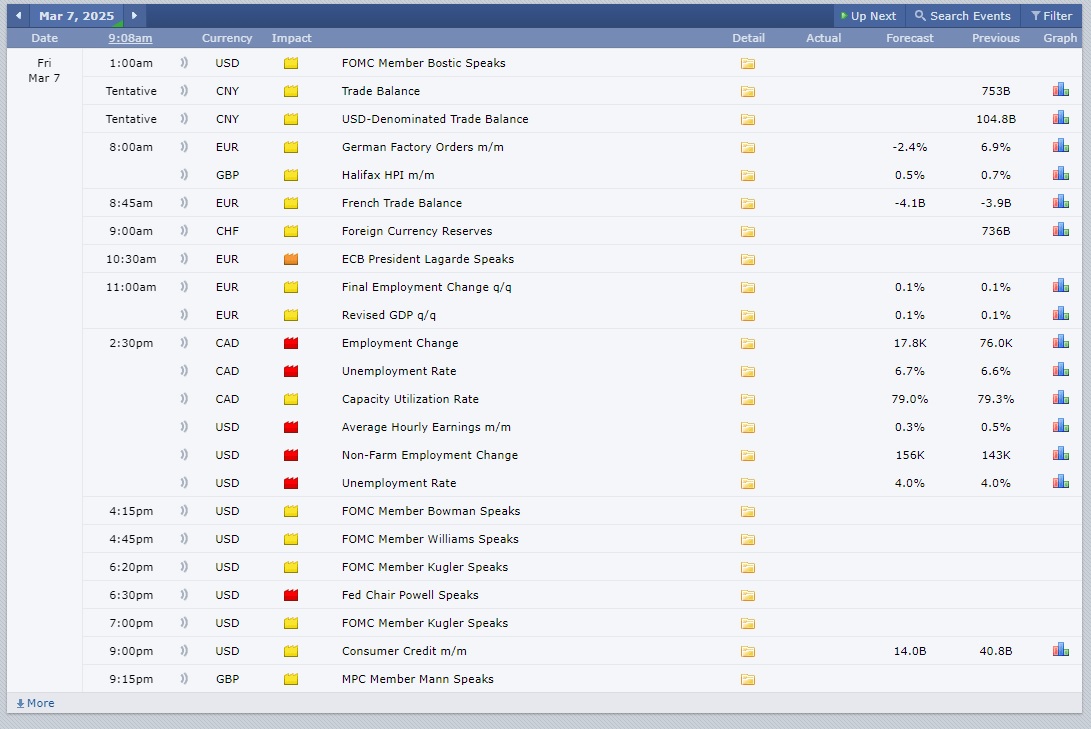Screen dimensions: 1091x729
Task: Show graph for USD-Denominated Trade Balance
Action: [1060, 118]
